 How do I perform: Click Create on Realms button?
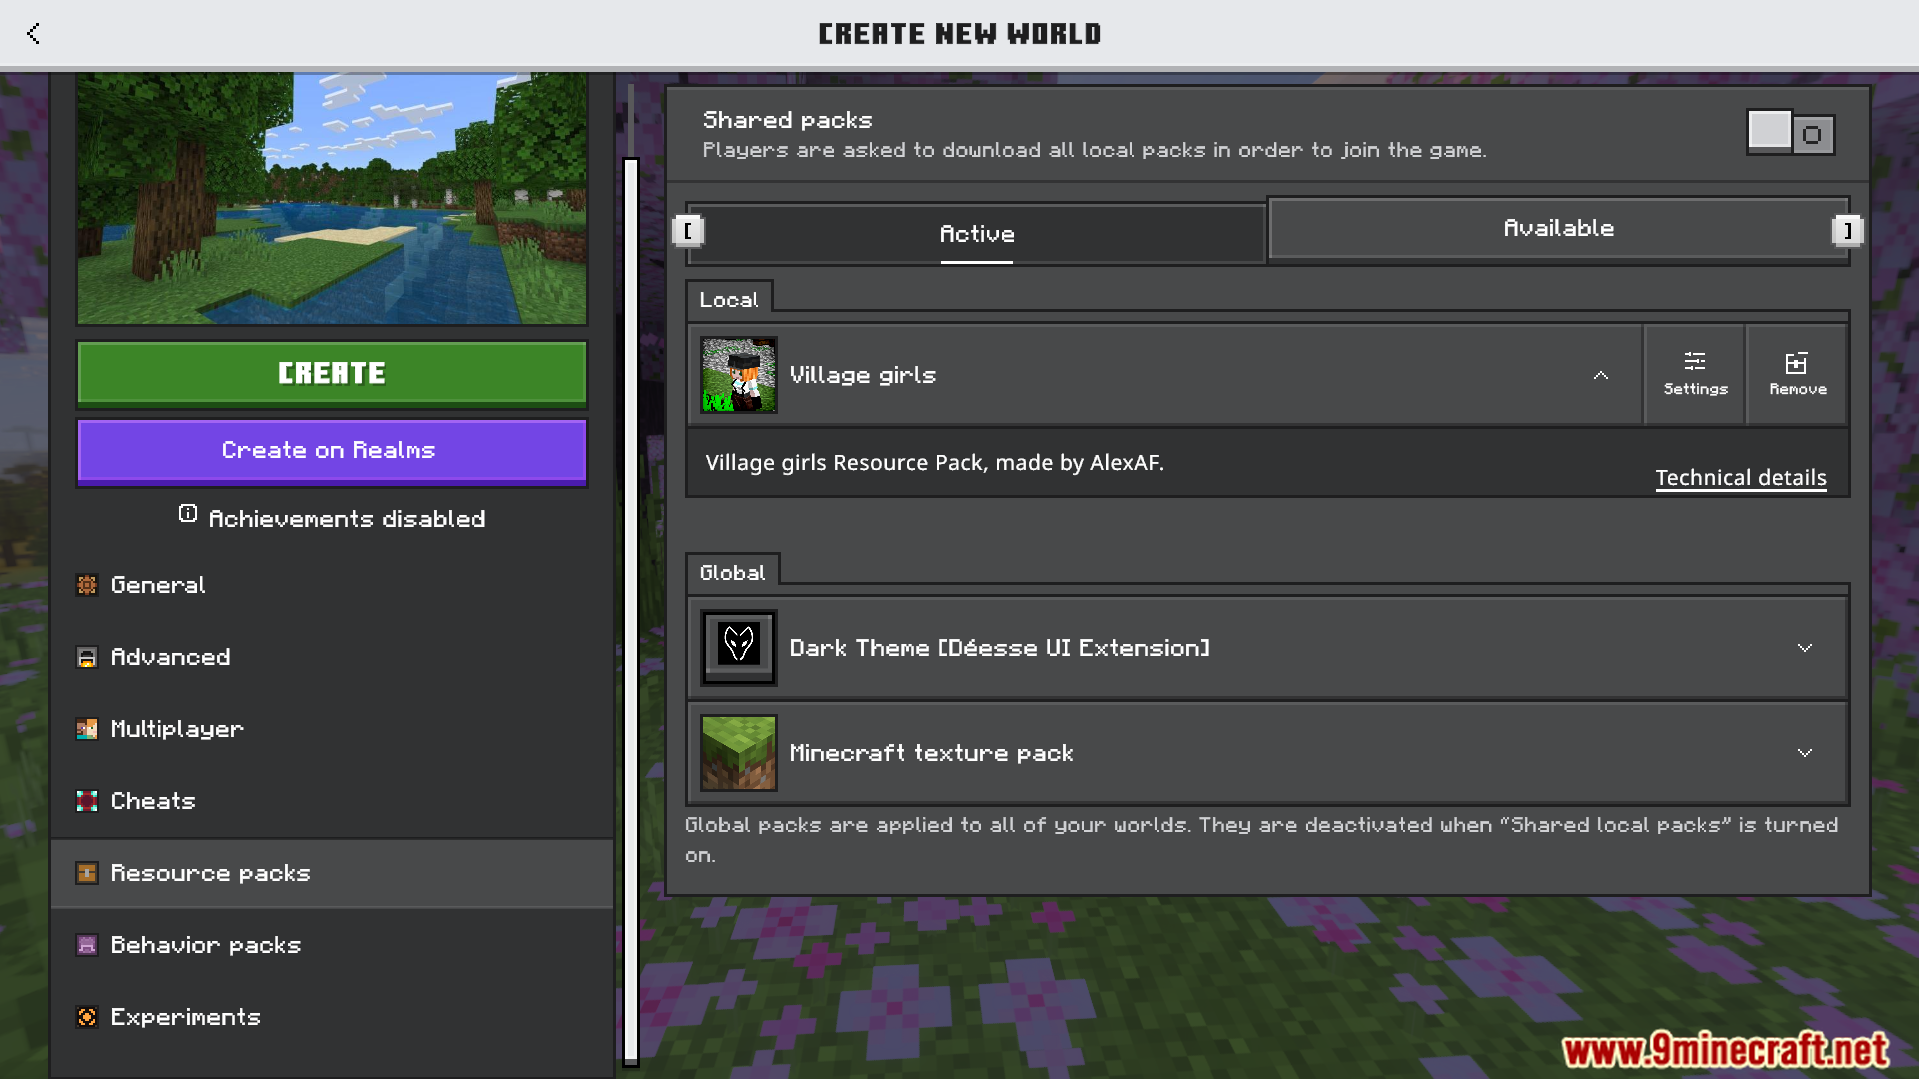point(332,451)
